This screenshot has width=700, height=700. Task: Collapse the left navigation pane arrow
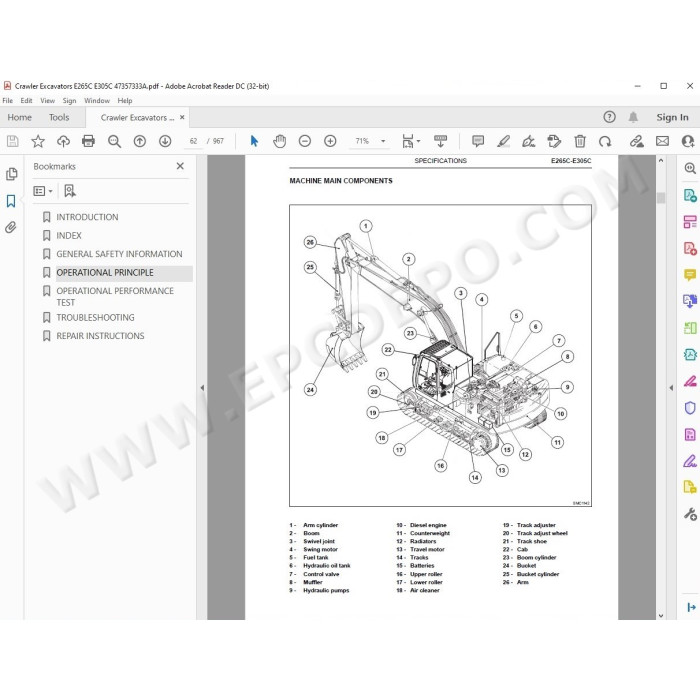pyautogui.click(x=202, y=388)
